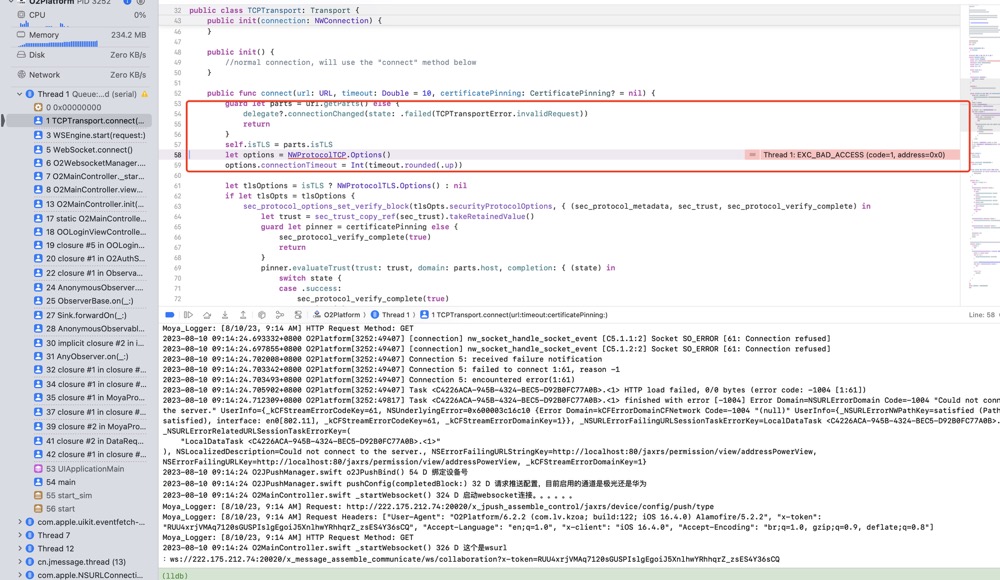Expand the cn.jmessage.thread group
The height and width of the screenshot is (580, 1000).
pos(19,562)
